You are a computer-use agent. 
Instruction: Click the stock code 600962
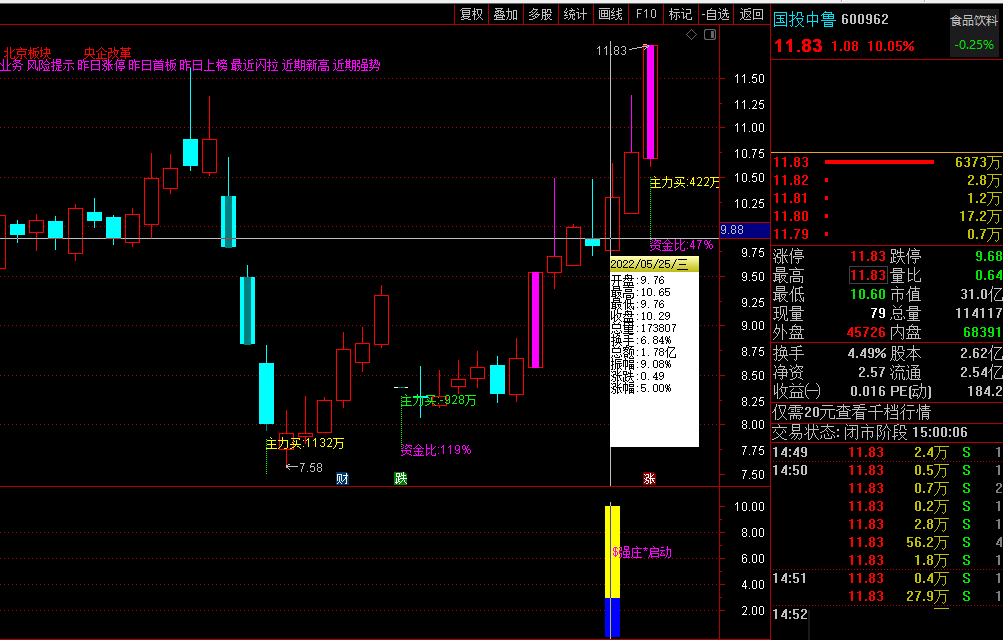(x=865, y=19)
